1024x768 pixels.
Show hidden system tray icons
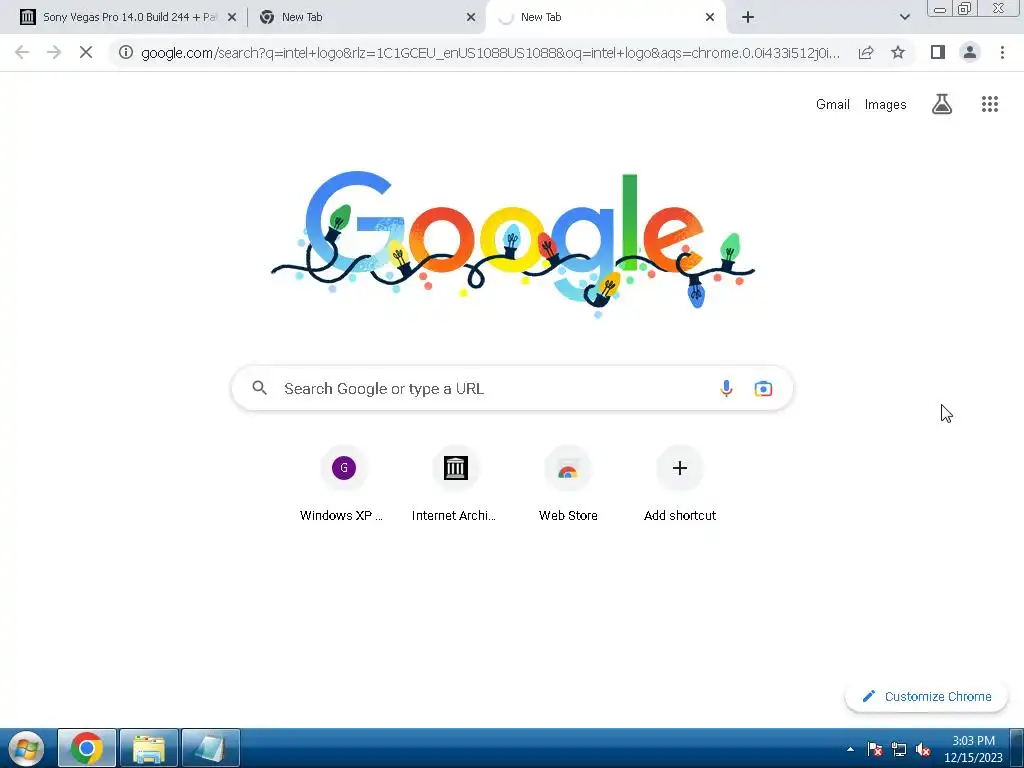850,749
